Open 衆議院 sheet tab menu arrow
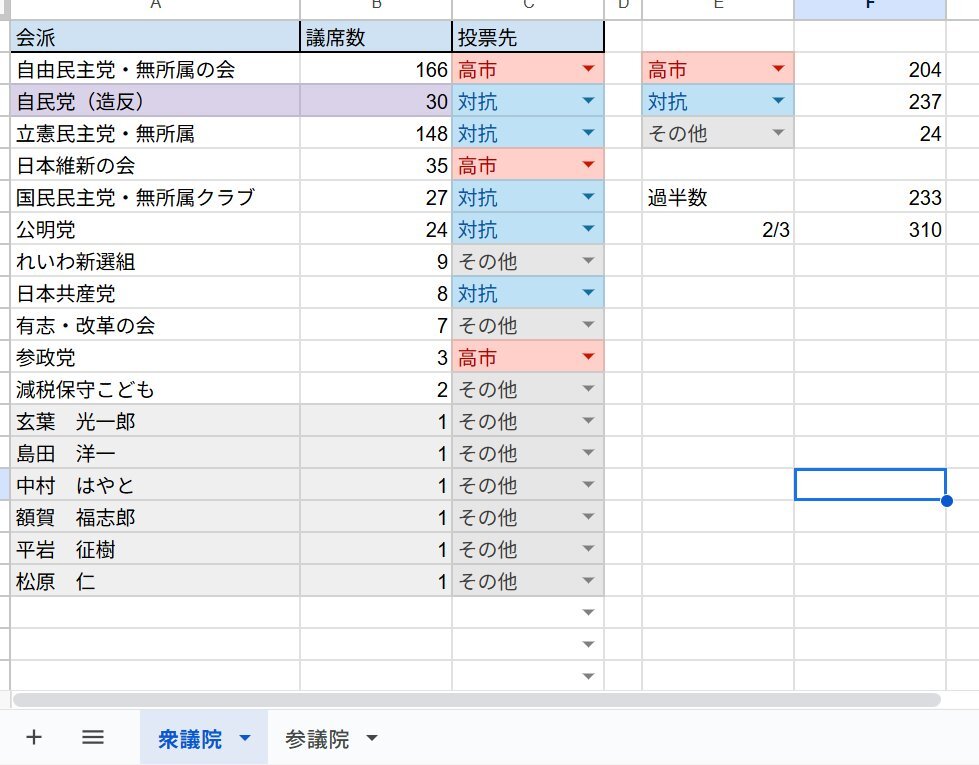This screenshot has width=979, height=765. click(245, 739)
